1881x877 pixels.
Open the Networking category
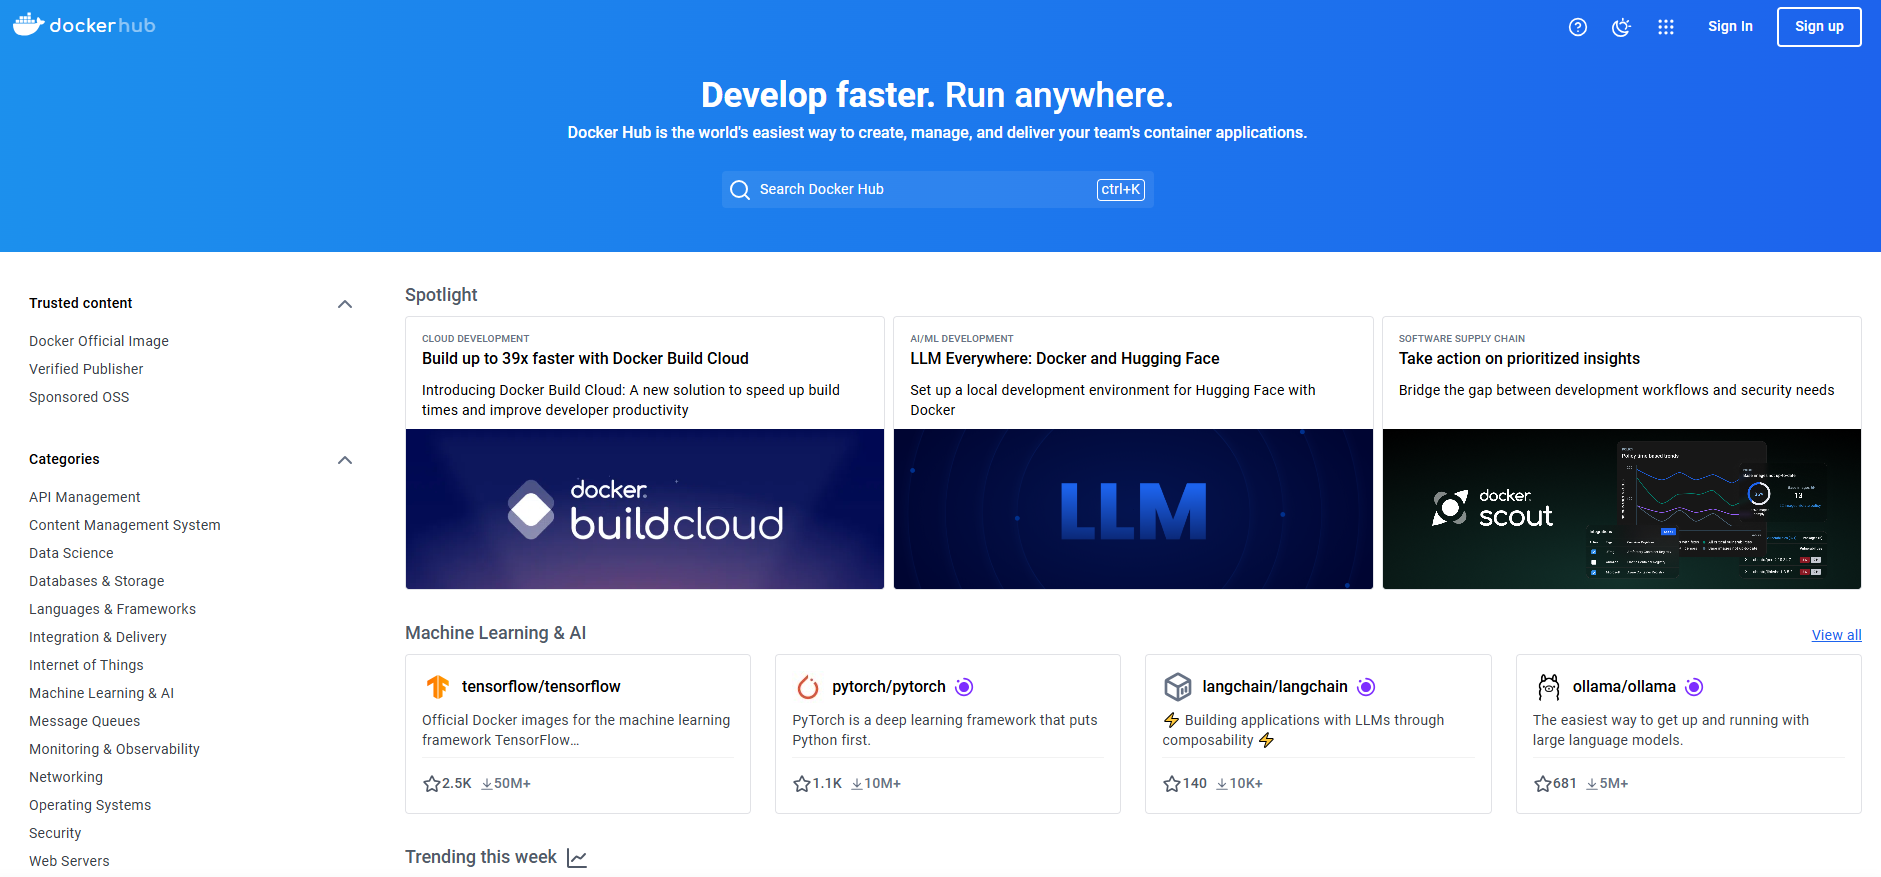[66, 777]
